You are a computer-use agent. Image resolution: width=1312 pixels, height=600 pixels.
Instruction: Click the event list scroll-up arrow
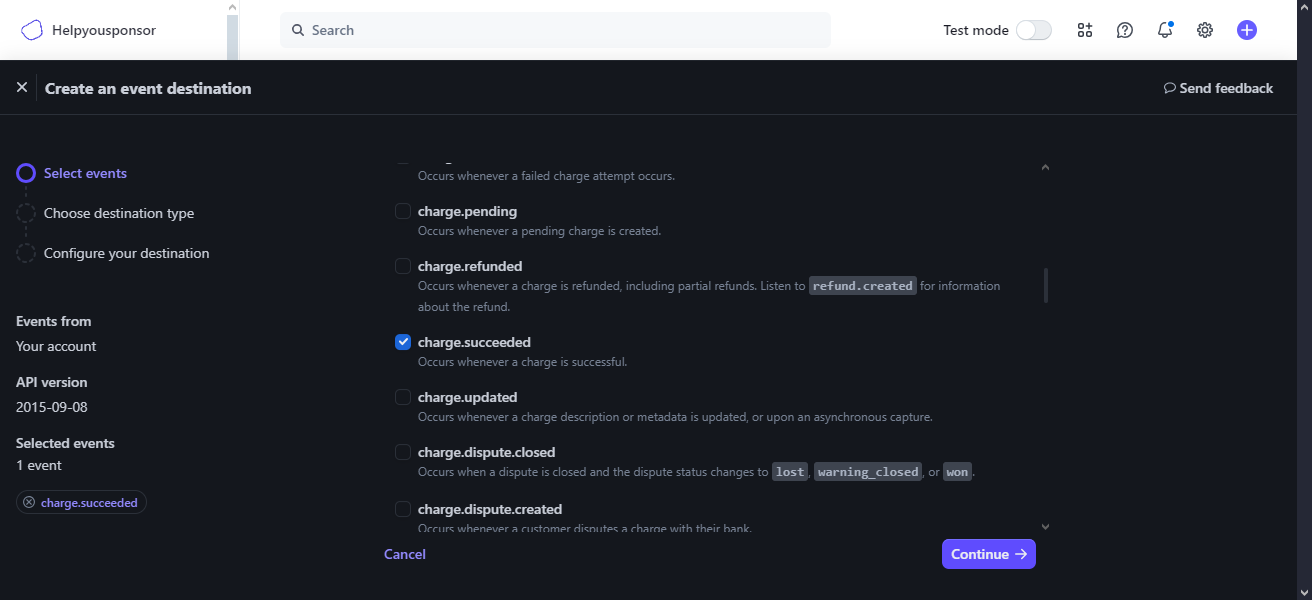click(x=1045, y=167)
